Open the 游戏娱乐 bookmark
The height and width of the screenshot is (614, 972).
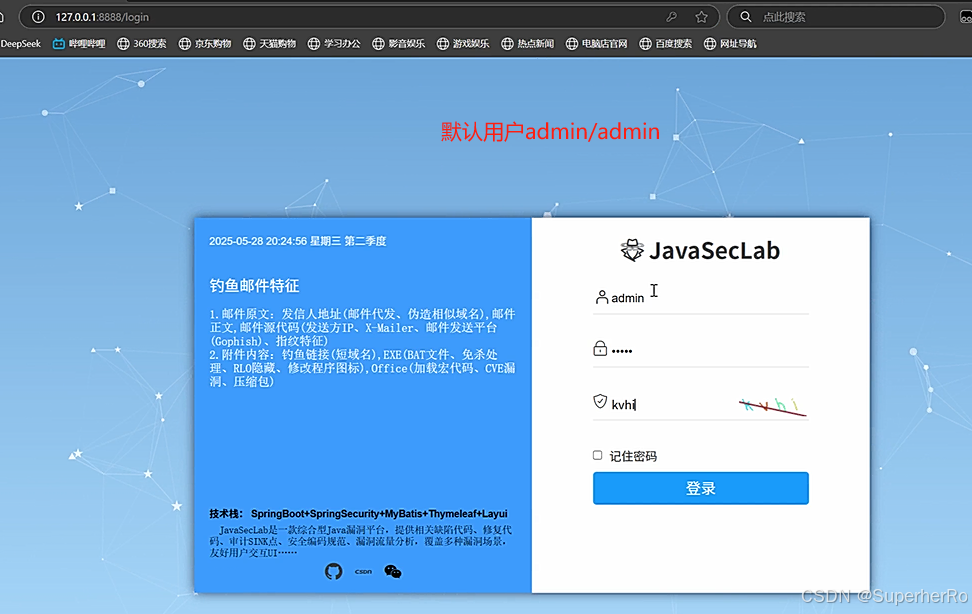click(x=463, y=43)
